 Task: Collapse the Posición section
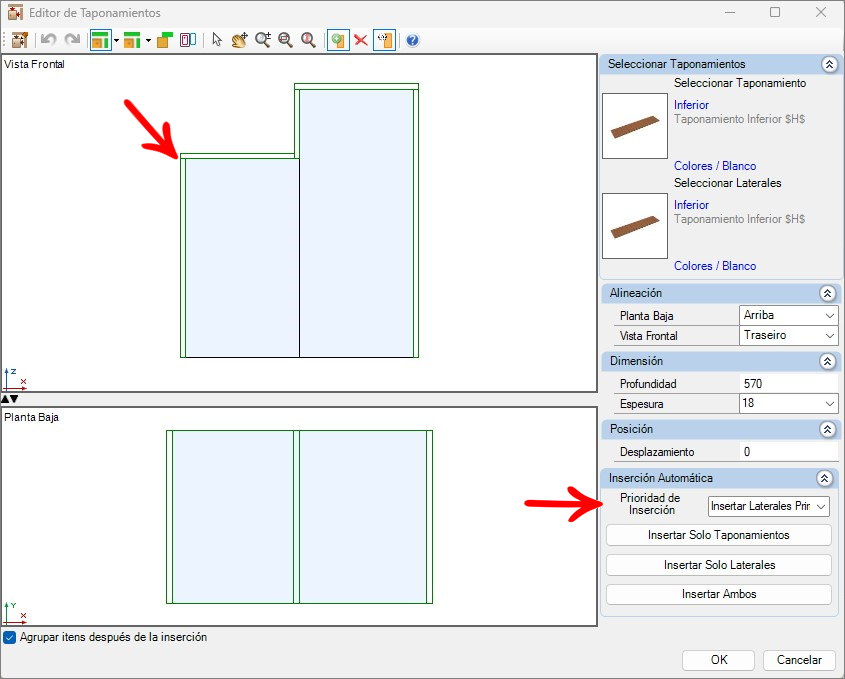[827, 429]
